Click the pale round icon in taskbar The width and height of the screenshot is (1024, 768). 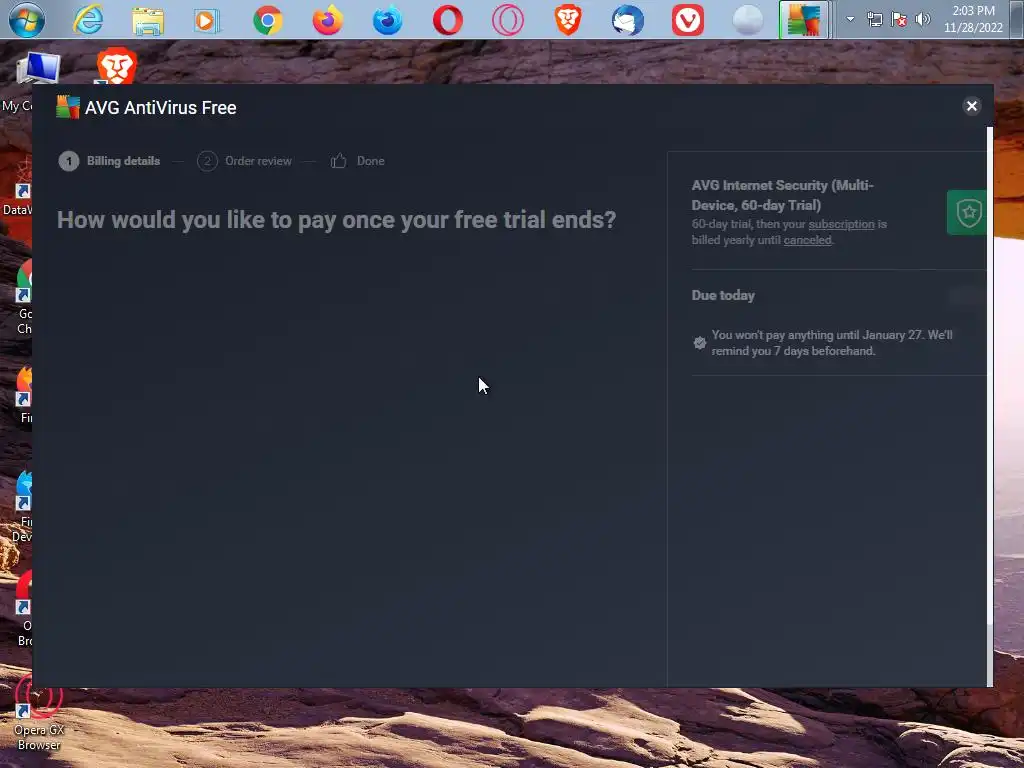click(x=748, y=20)
